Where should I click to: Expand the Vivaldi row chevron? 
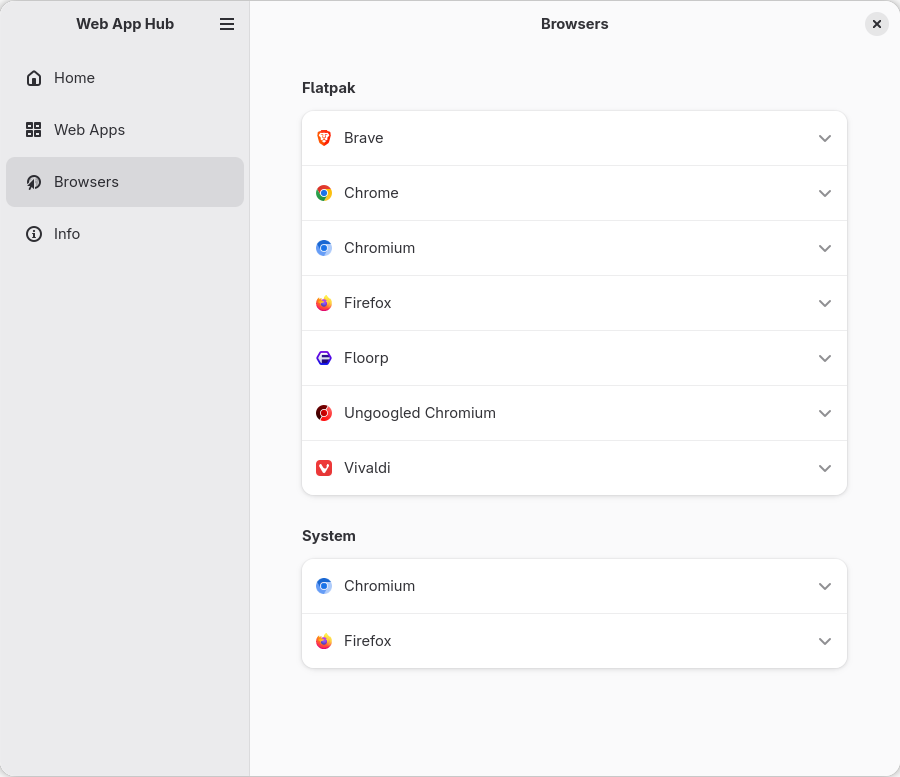pos(825,468)
